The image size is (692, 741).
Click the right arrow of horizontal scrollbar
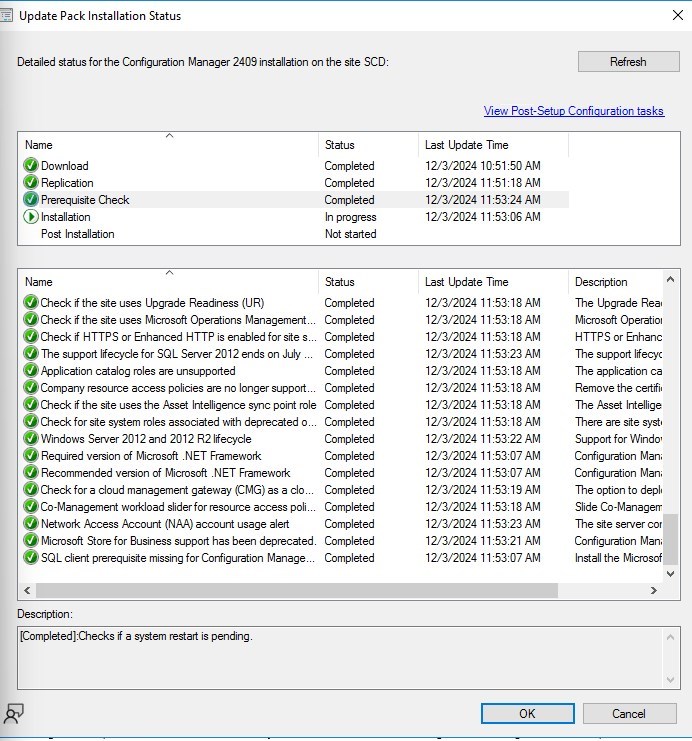pos(654,590)
